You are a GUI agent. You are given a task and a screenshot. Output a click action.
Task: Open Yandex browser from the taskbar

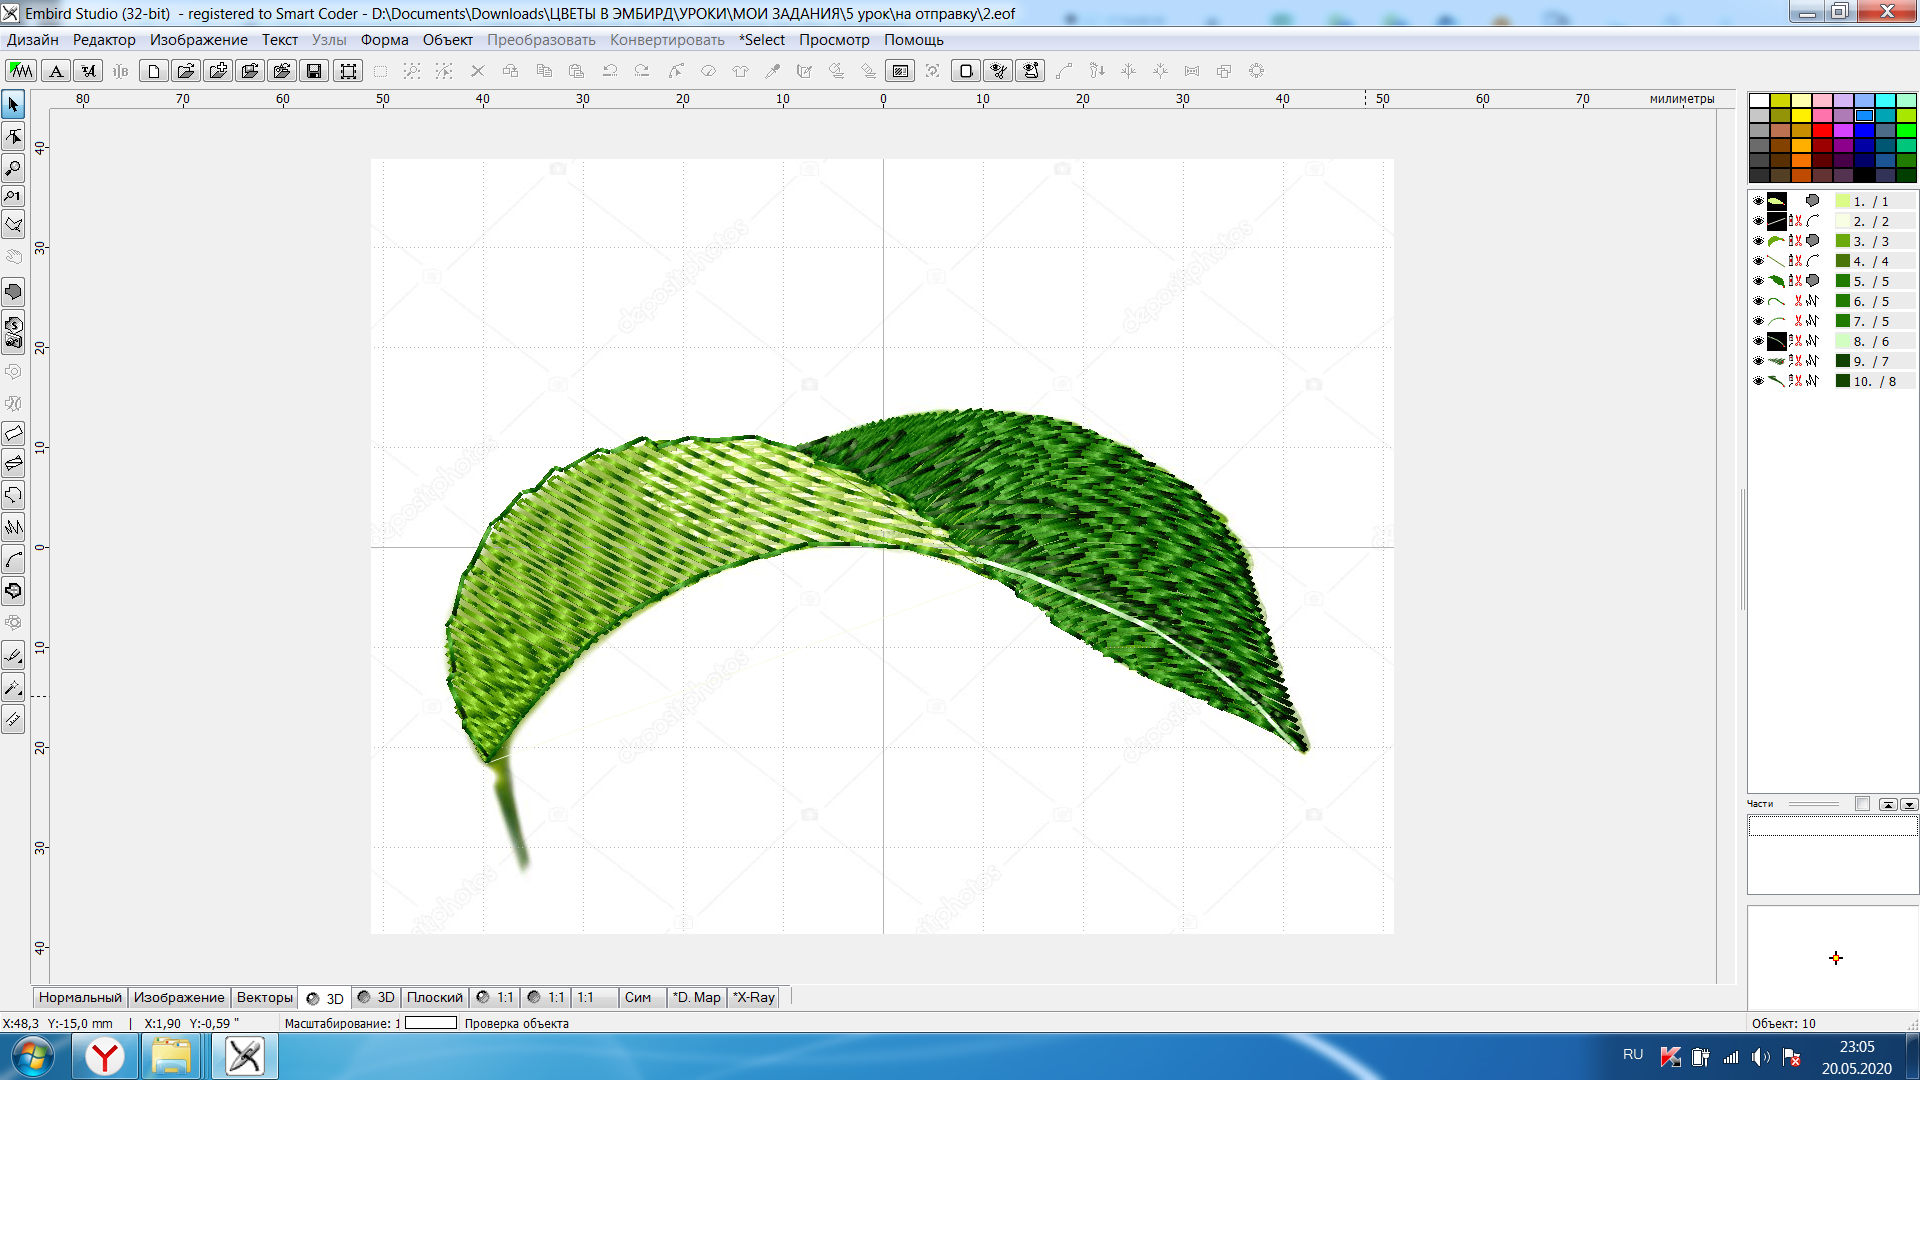(105, 1057)
